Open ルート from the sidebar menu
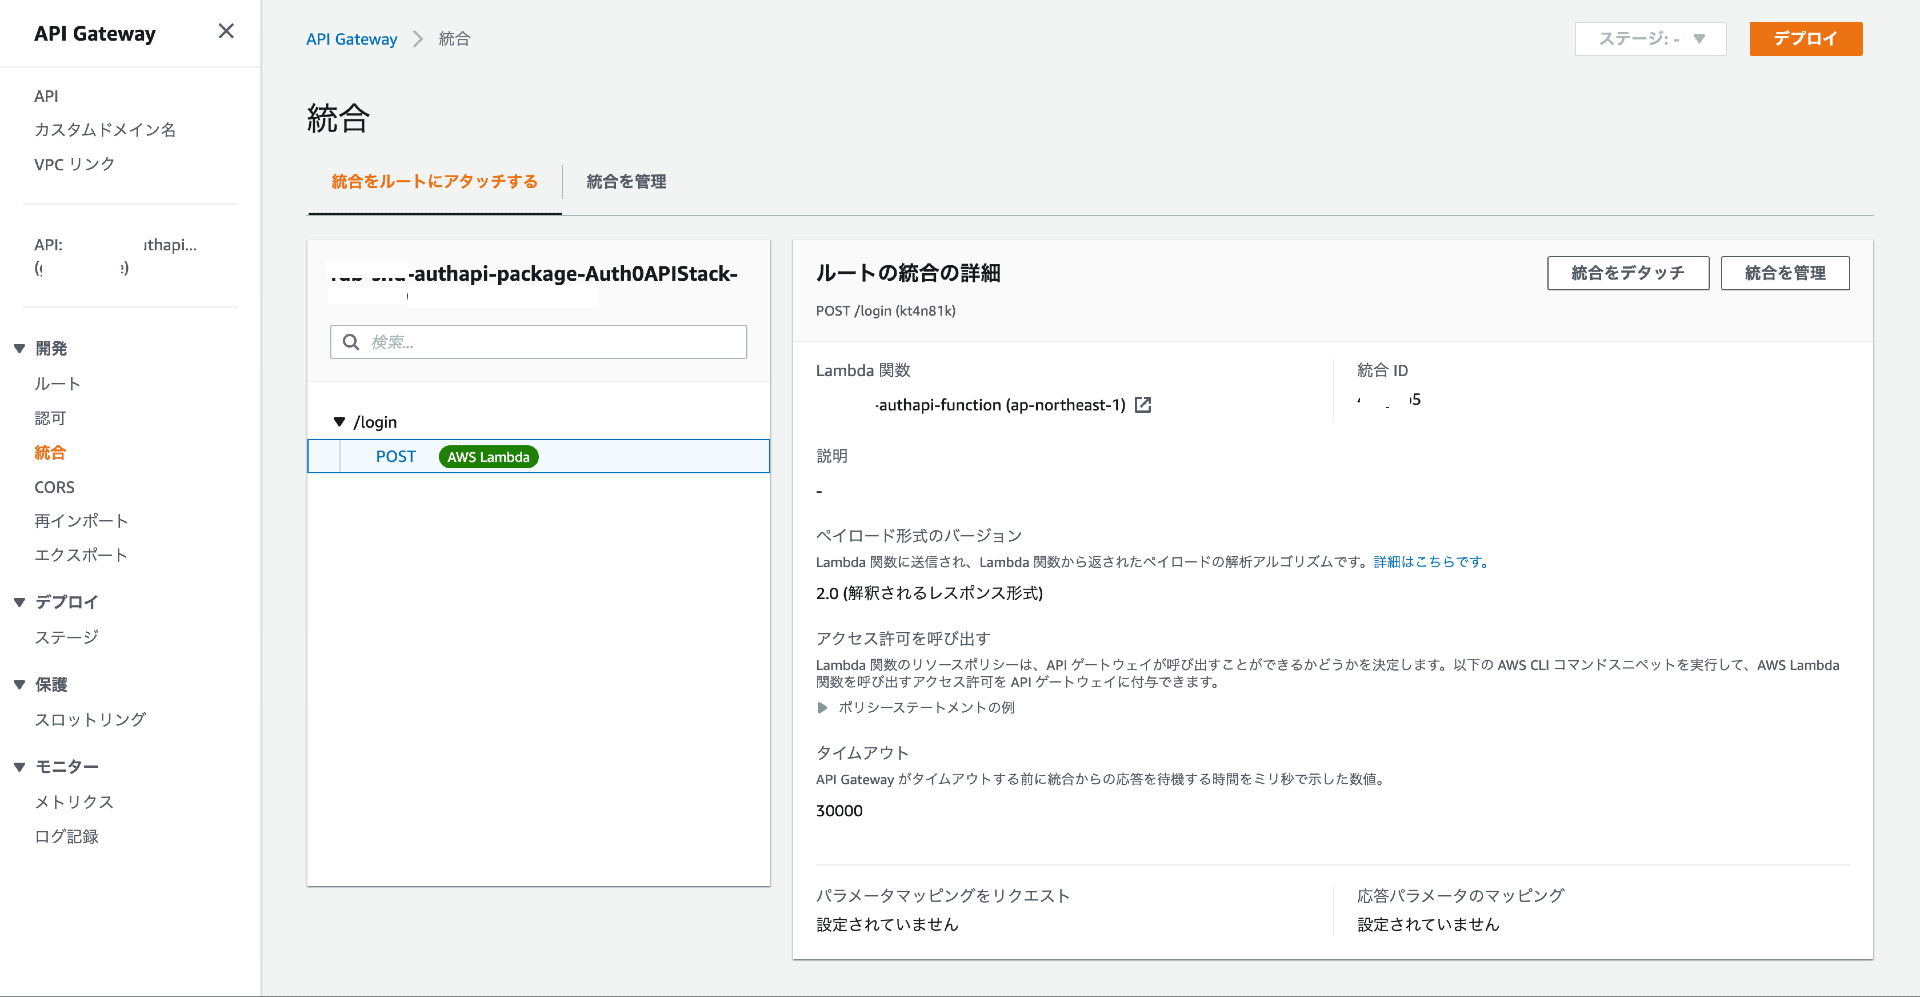 pos(55,383)
